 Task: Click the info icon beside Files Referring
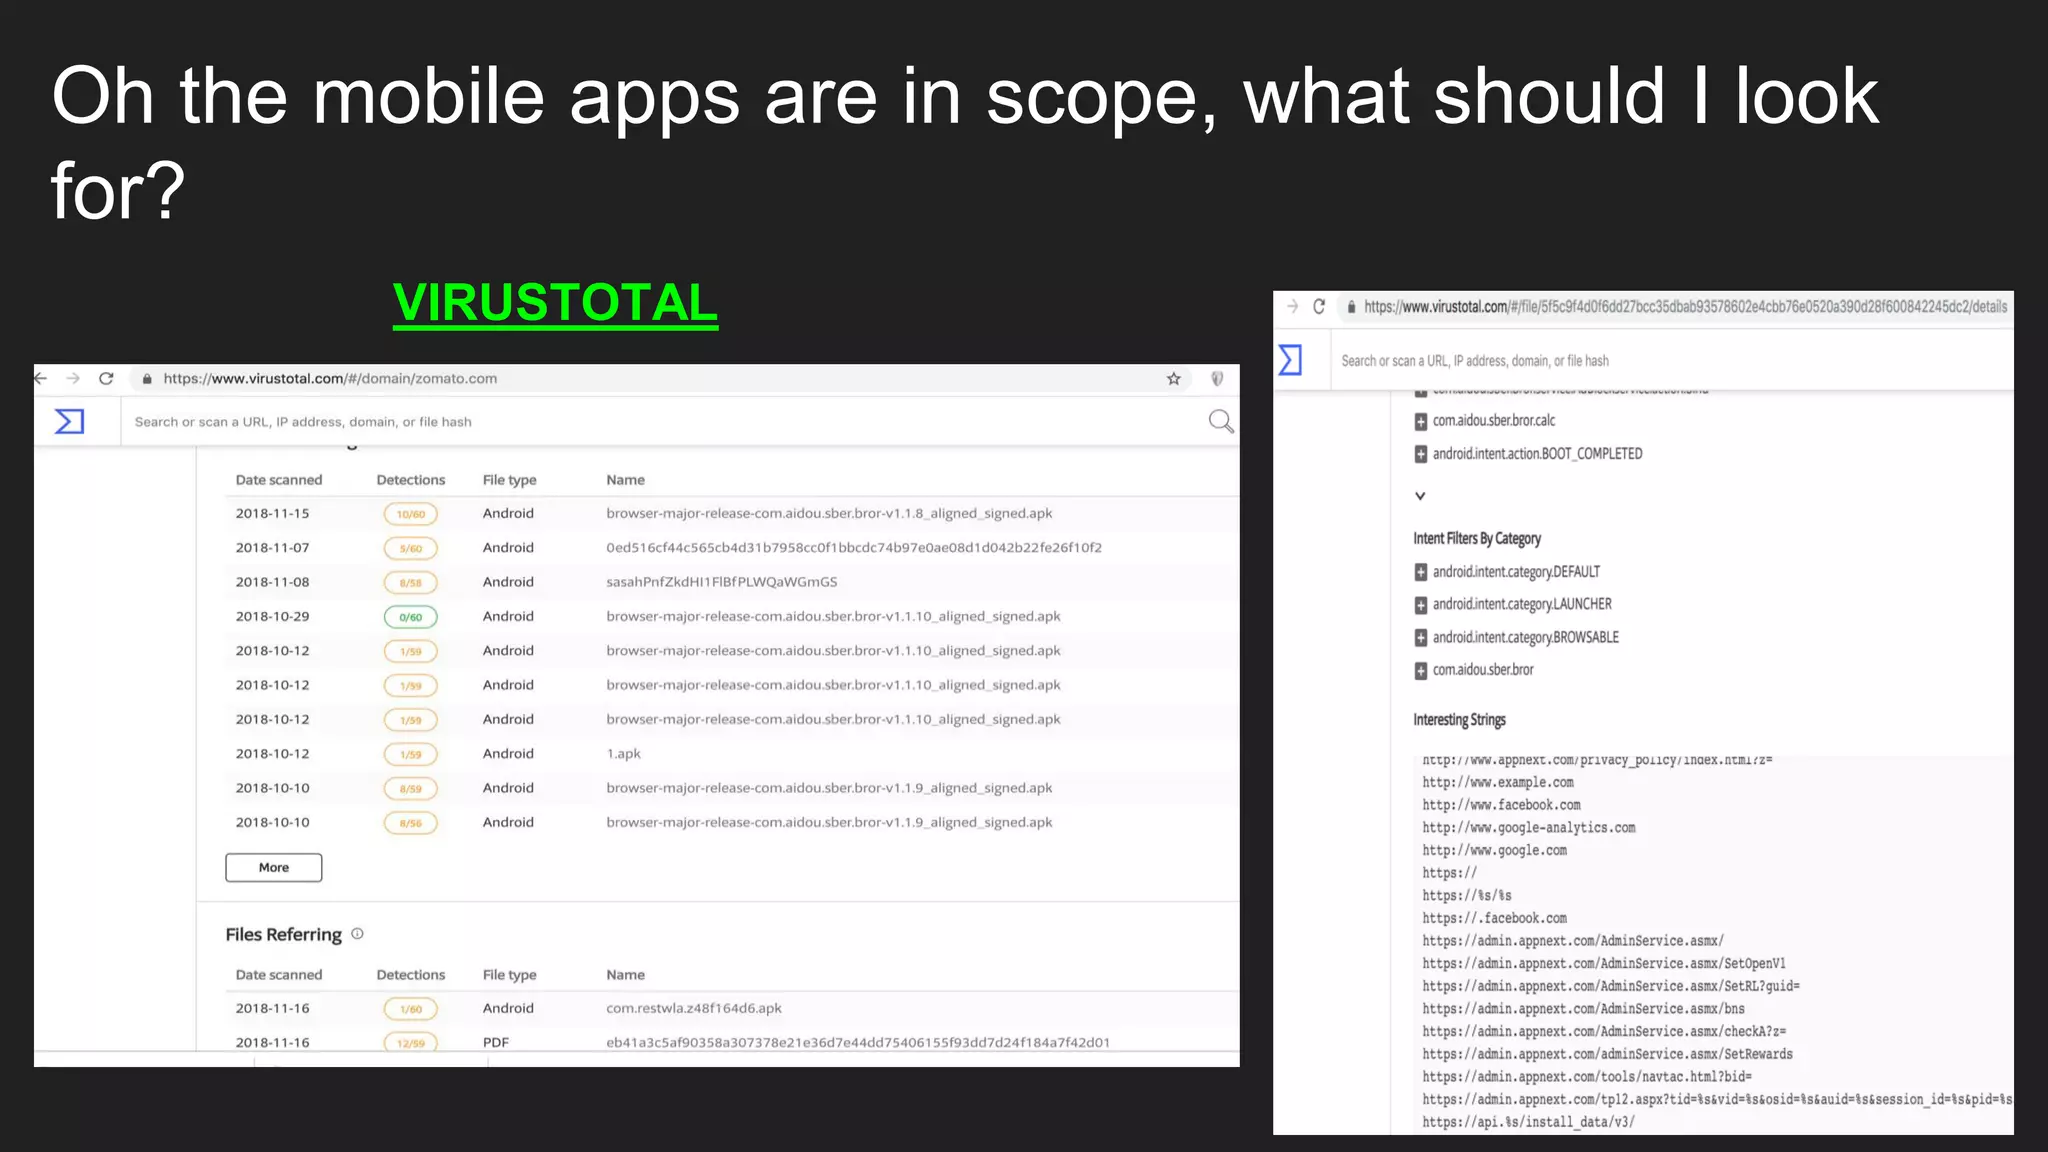[357, 934]
